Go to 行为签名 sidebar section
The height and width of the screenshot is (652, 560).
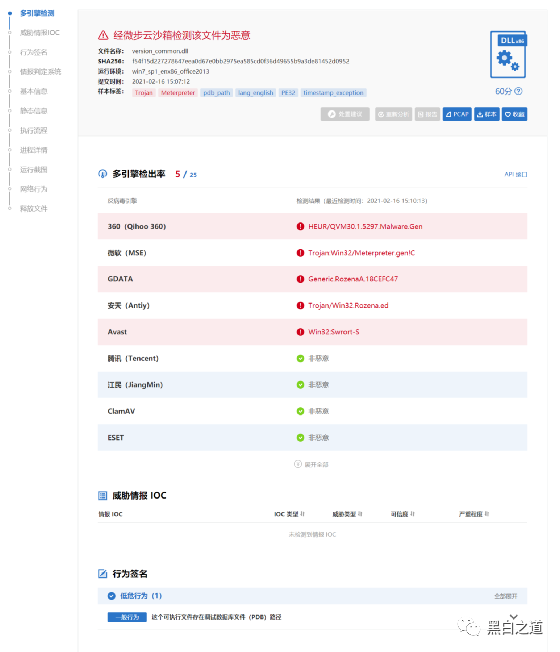click(34, 52)
